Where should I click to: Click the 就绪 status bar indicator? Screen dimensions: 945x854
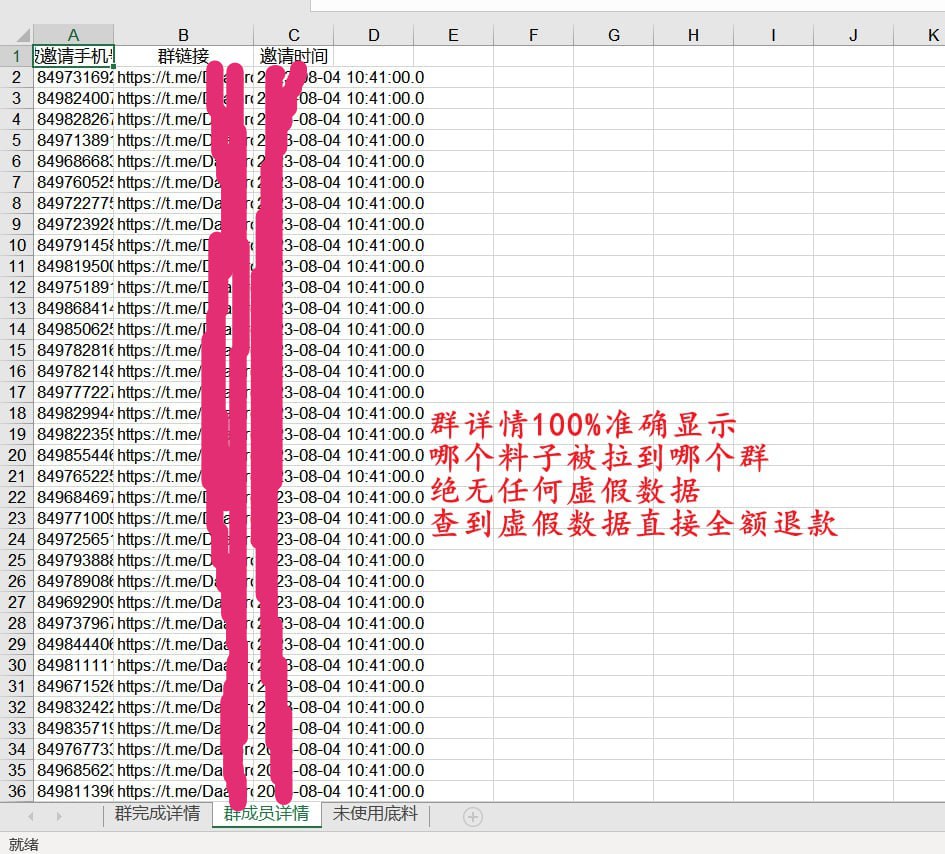(x=24, y=844)
